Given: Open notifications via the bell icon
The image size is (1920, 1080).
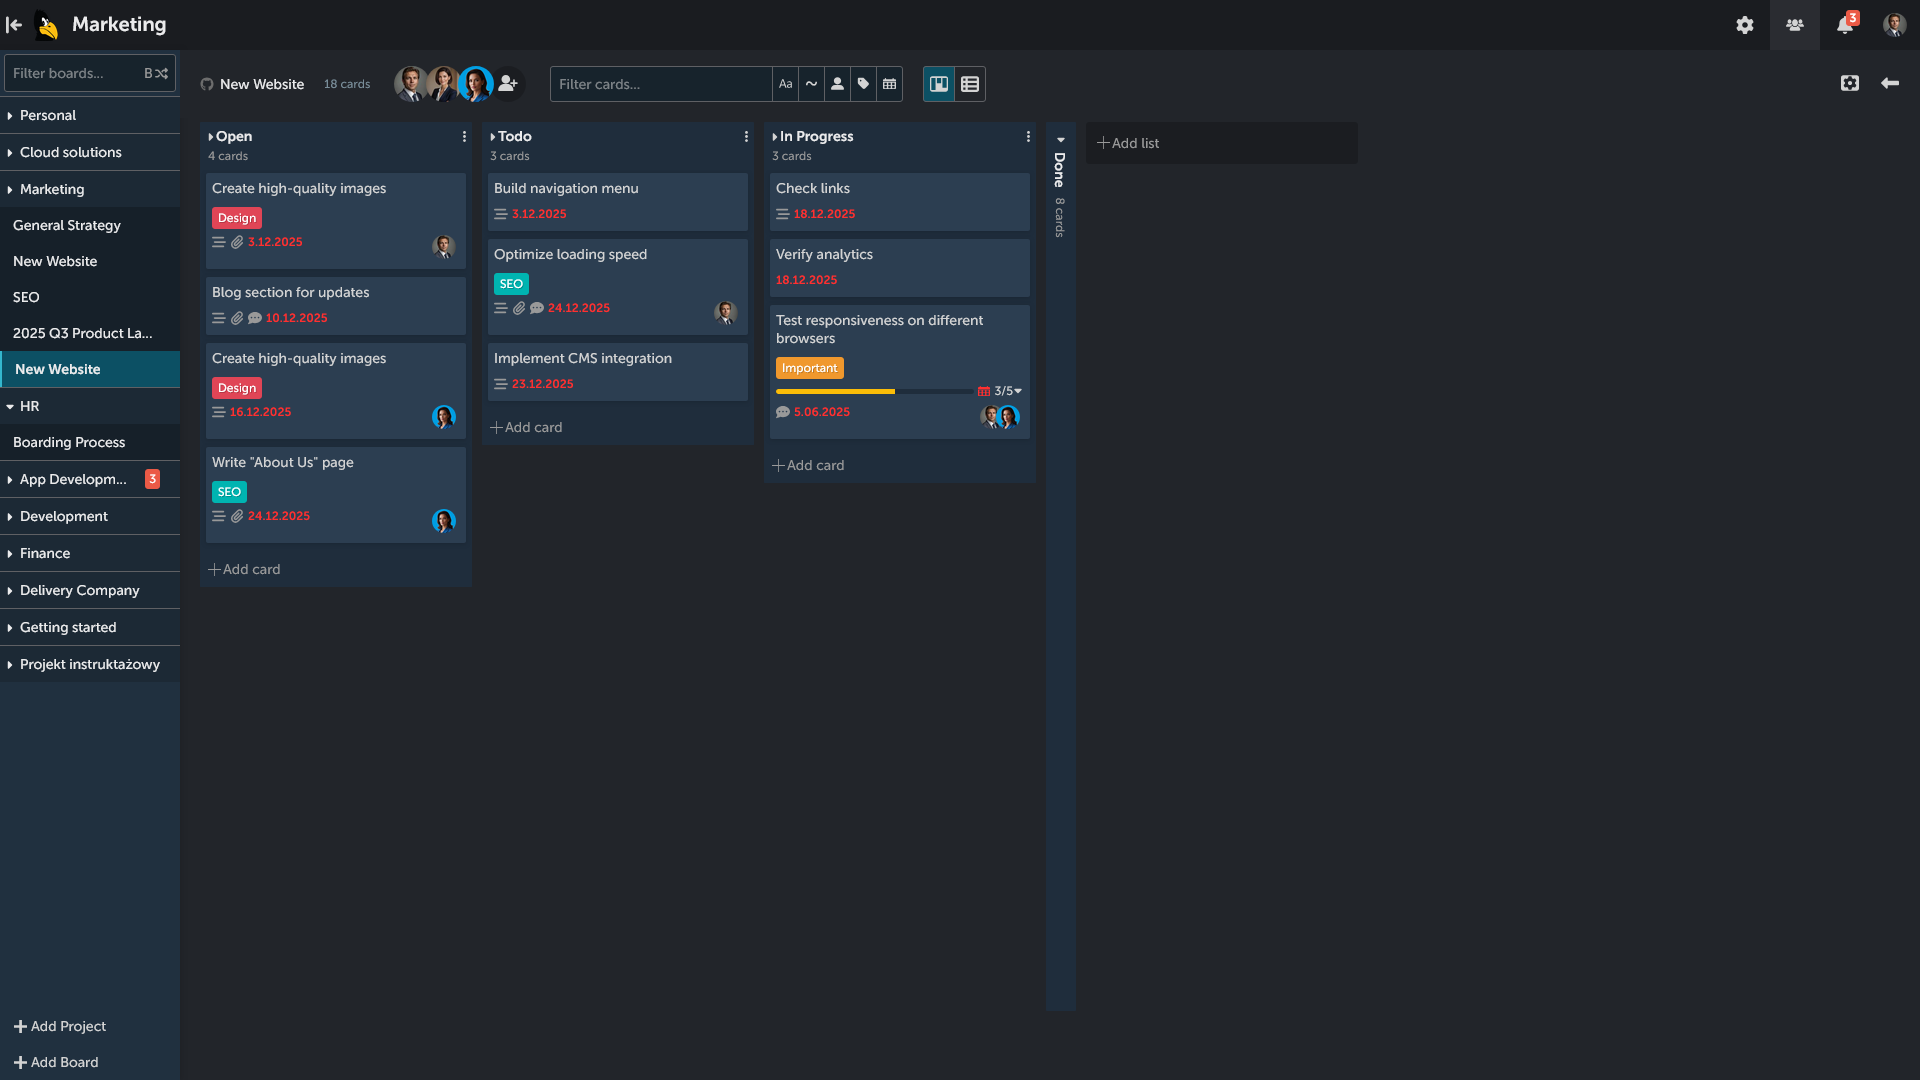Looking at the screenshot, I should [x=1843, y=24].
